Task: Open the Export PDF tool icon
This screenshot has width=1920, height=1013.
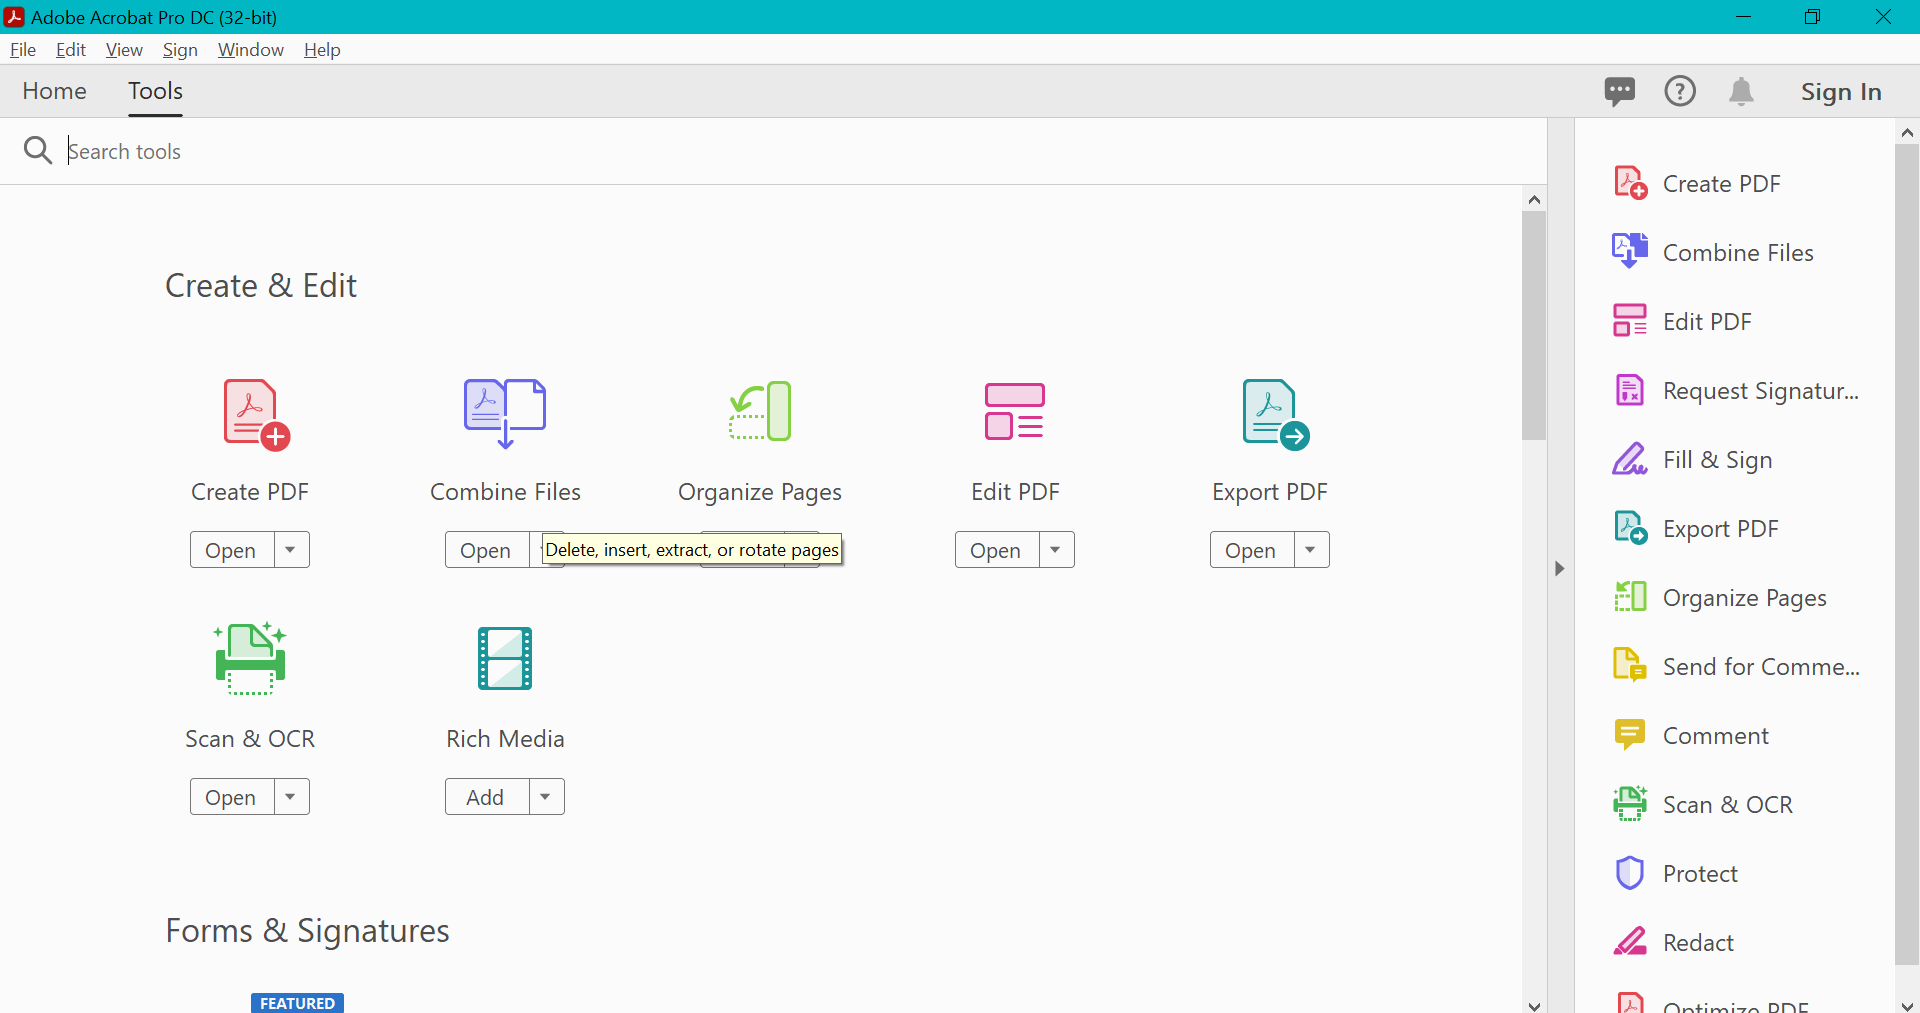Action: [1274, 414]
